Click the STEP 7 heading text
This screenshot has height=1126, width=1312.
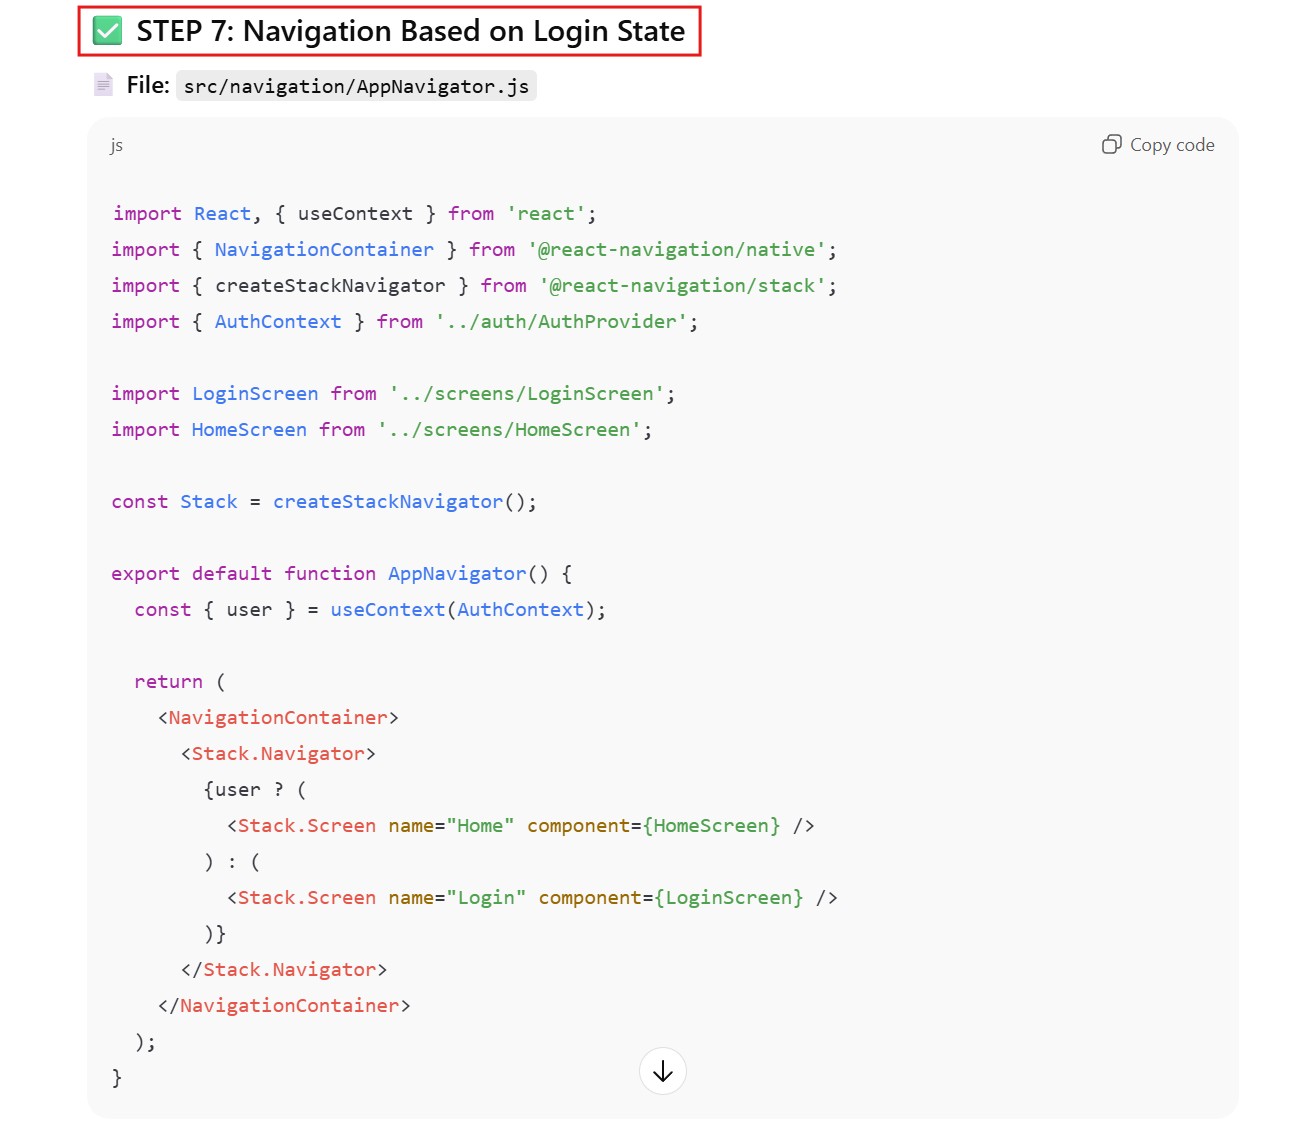[410, 31]
